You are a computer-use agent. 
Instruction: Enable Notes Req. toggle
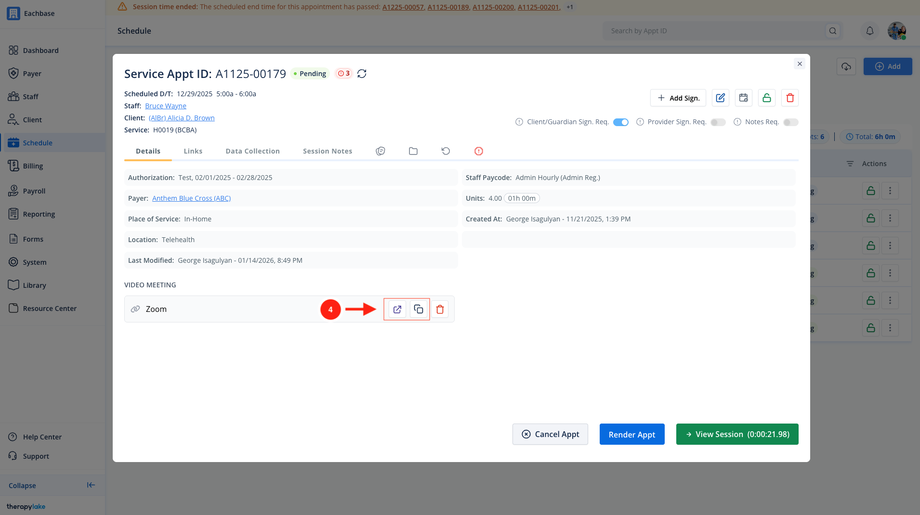click(791, 122)
